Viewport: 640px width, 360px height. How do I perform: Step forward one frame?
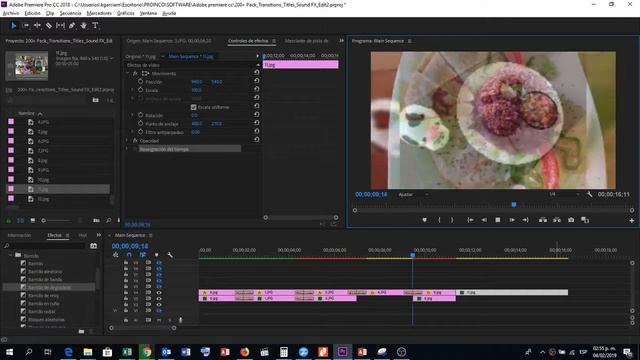[x=511, y=220]
